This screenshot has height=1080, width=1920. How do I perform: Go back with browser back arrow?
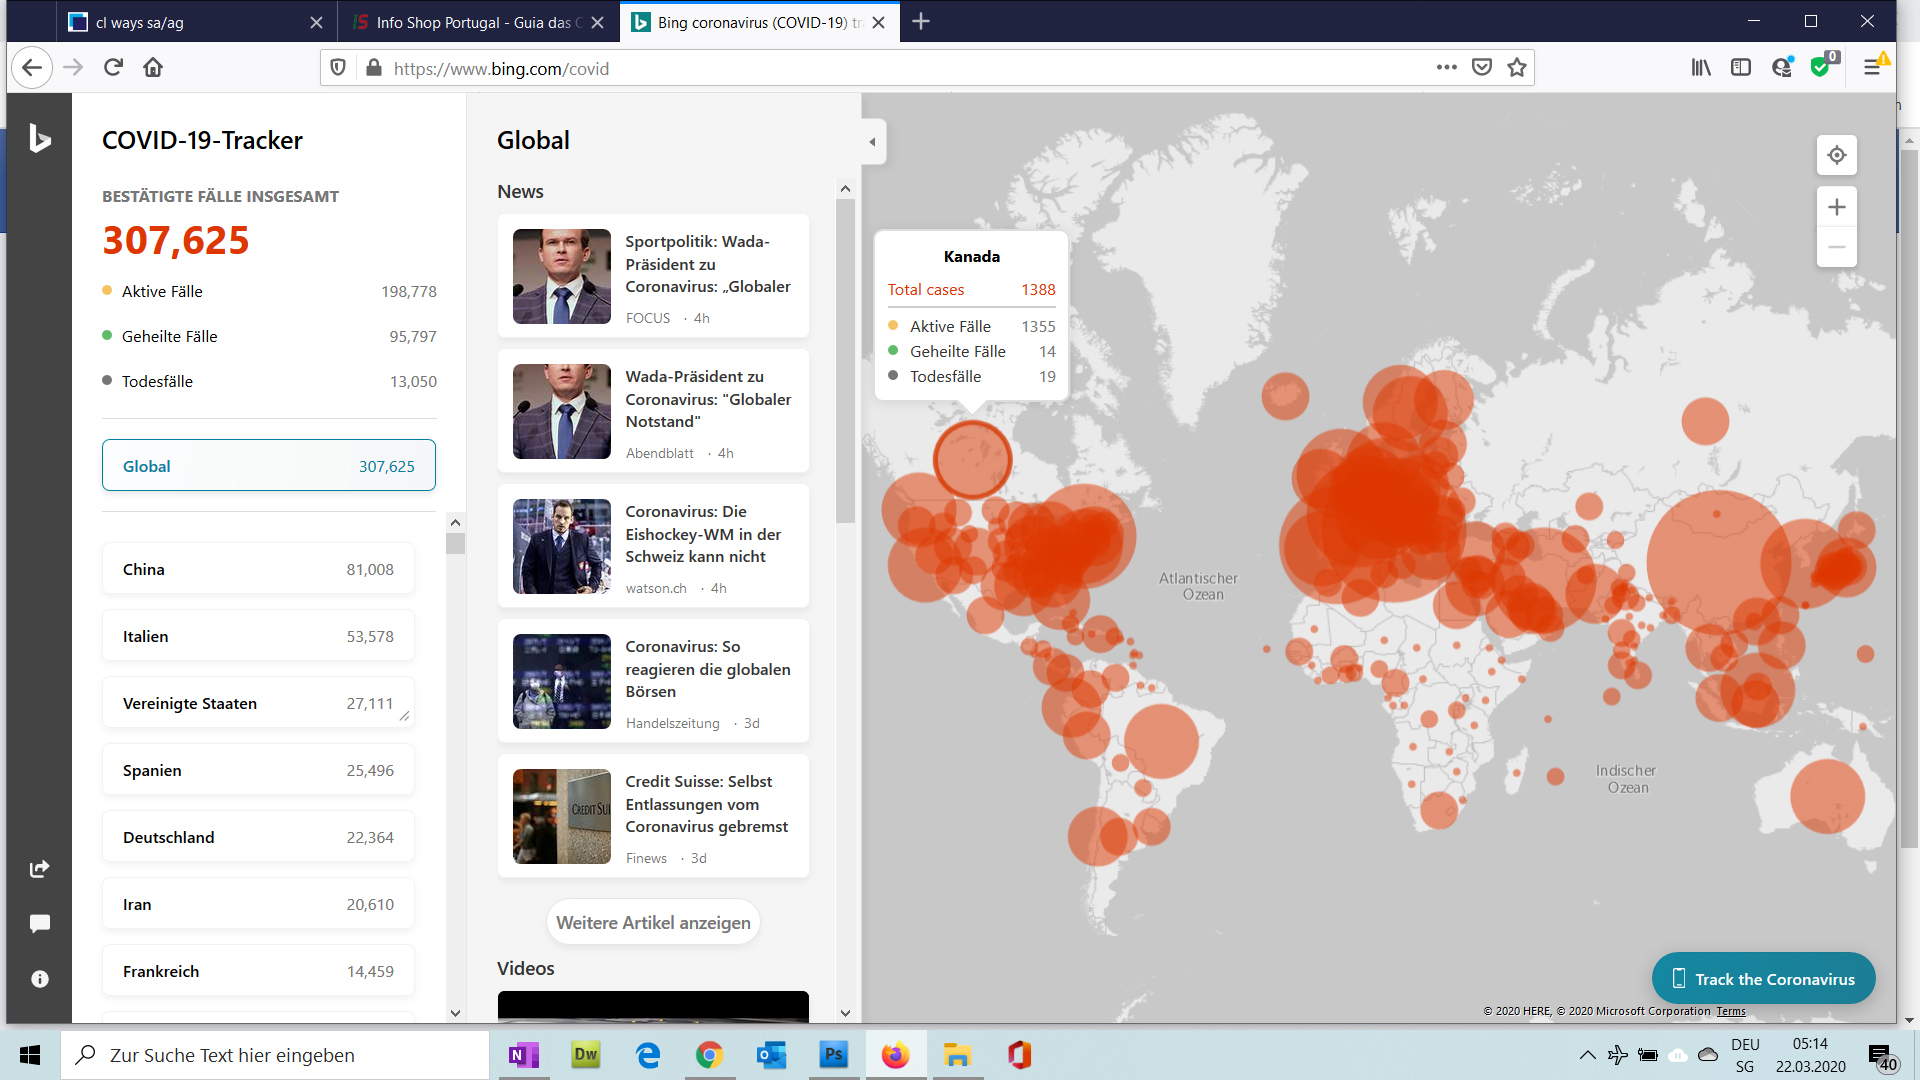pyautogui.click(x=32, y=68)
